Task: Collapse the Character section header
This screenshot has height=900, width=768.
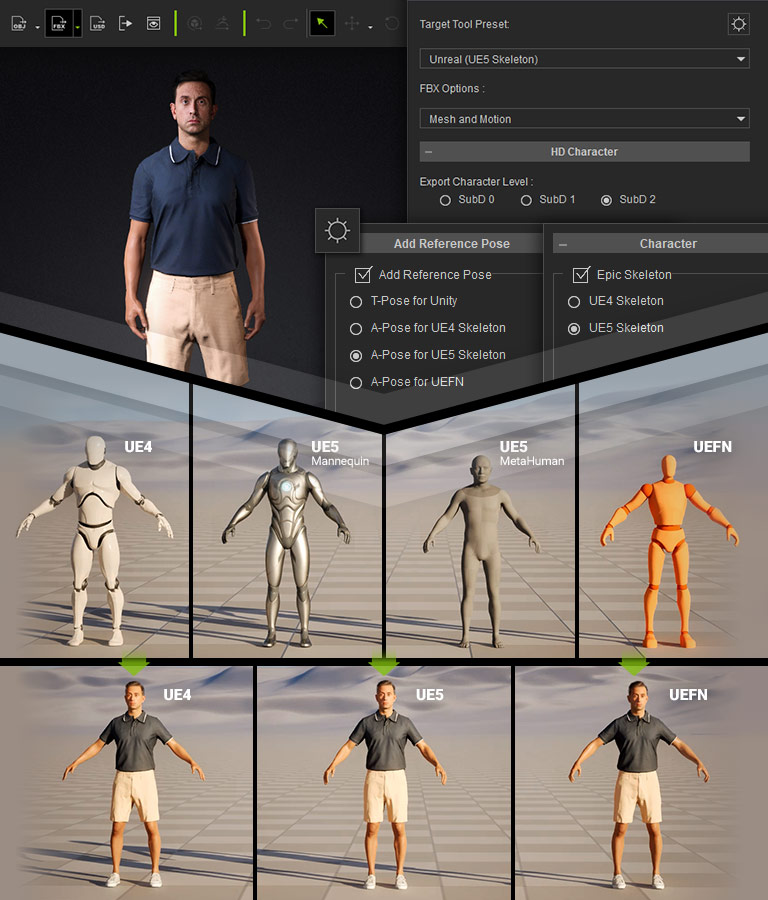Action: click(562, 244)
